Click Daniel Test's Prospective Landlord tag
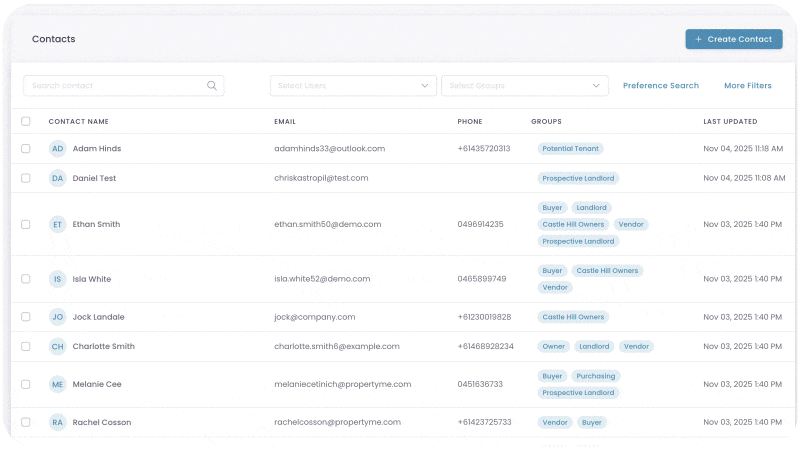 click(578, 178)
